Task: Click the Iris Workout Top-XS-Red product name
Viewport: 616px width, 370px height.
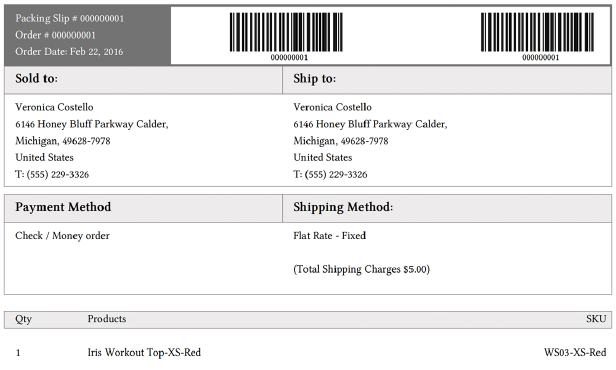Action: point(144,352)
